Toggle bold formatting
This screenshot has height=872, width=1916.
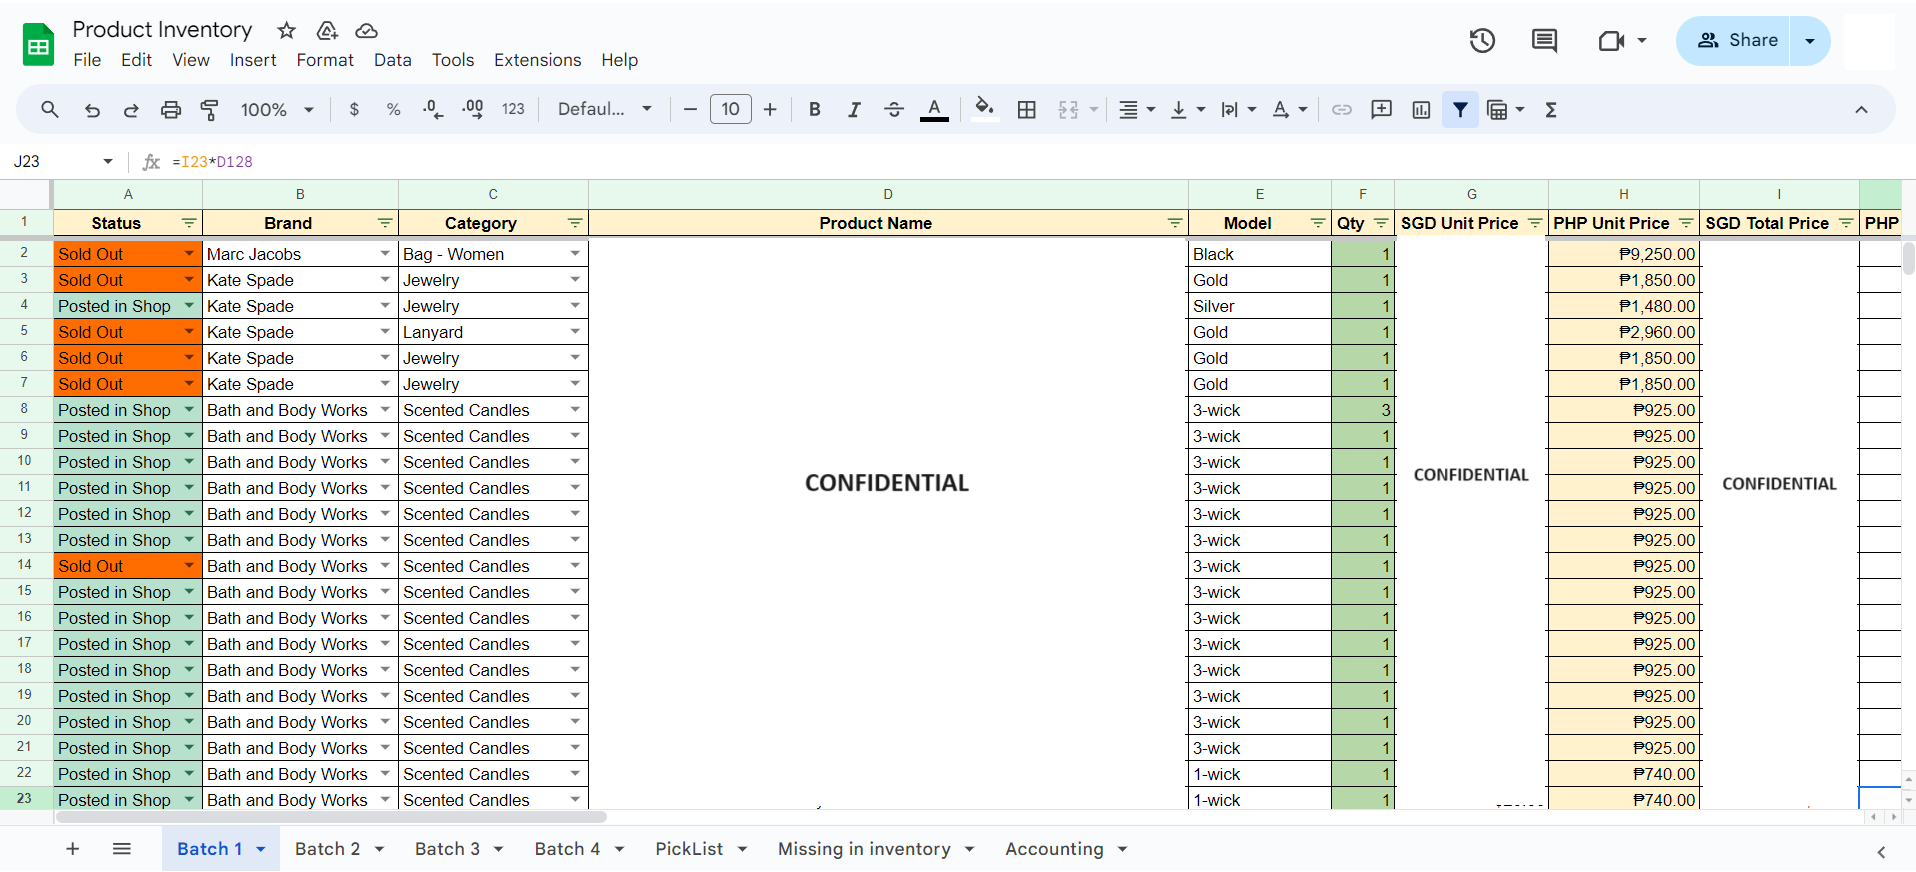tap(815, 109)
